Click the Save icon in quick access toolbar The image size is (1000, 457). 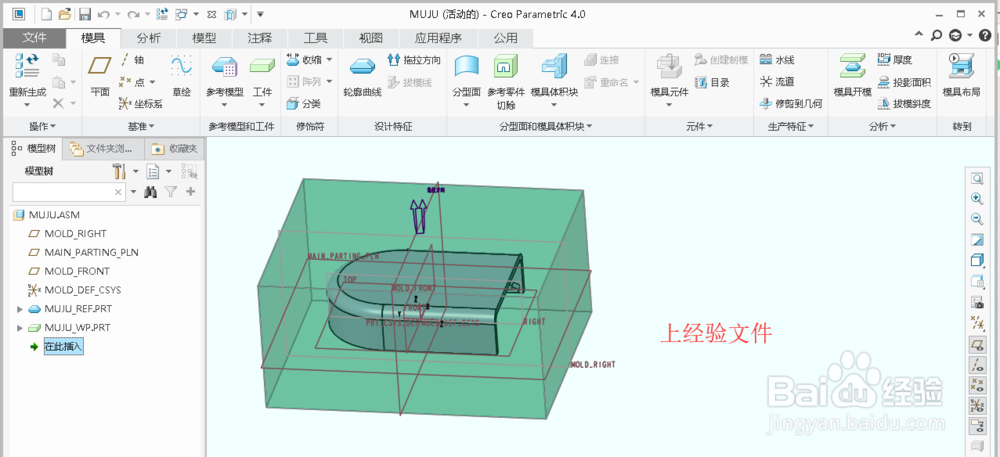(x=85, y=13)
